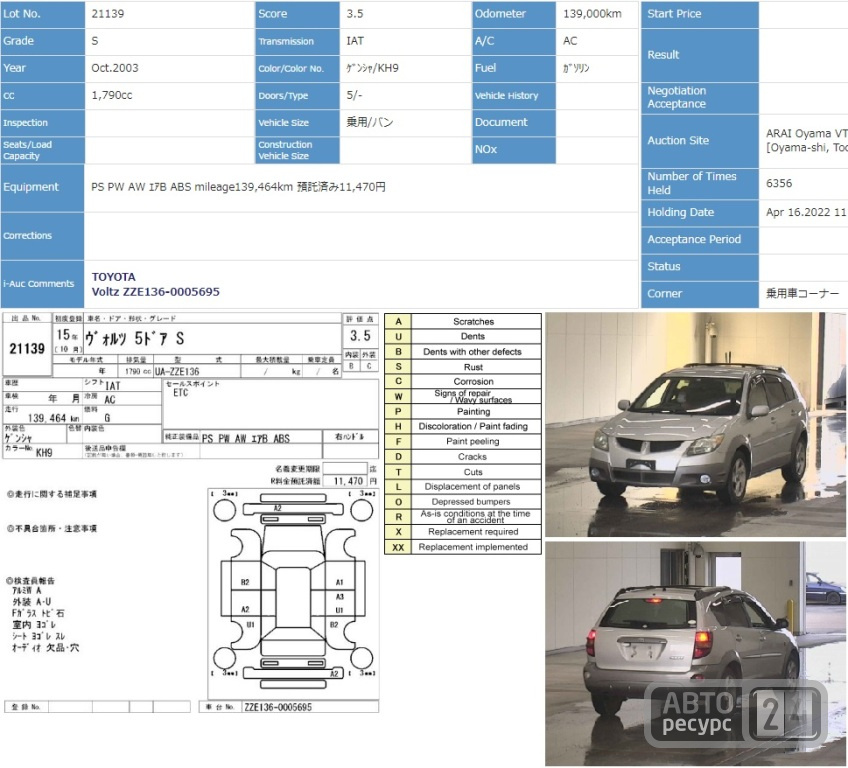This screenshot has height=768, width=848.
Task: Click color code KH9 on sheet
Action: tap(44, 452)
